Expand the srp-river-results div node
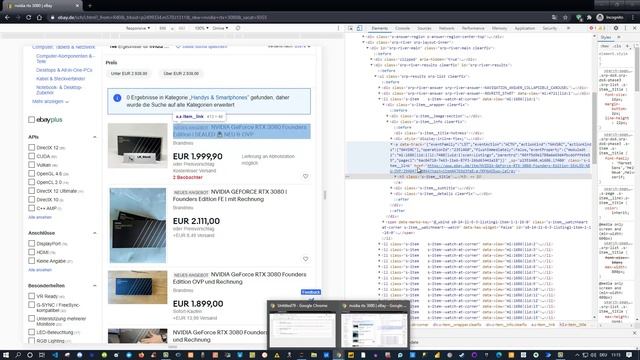 pos(371,65)
